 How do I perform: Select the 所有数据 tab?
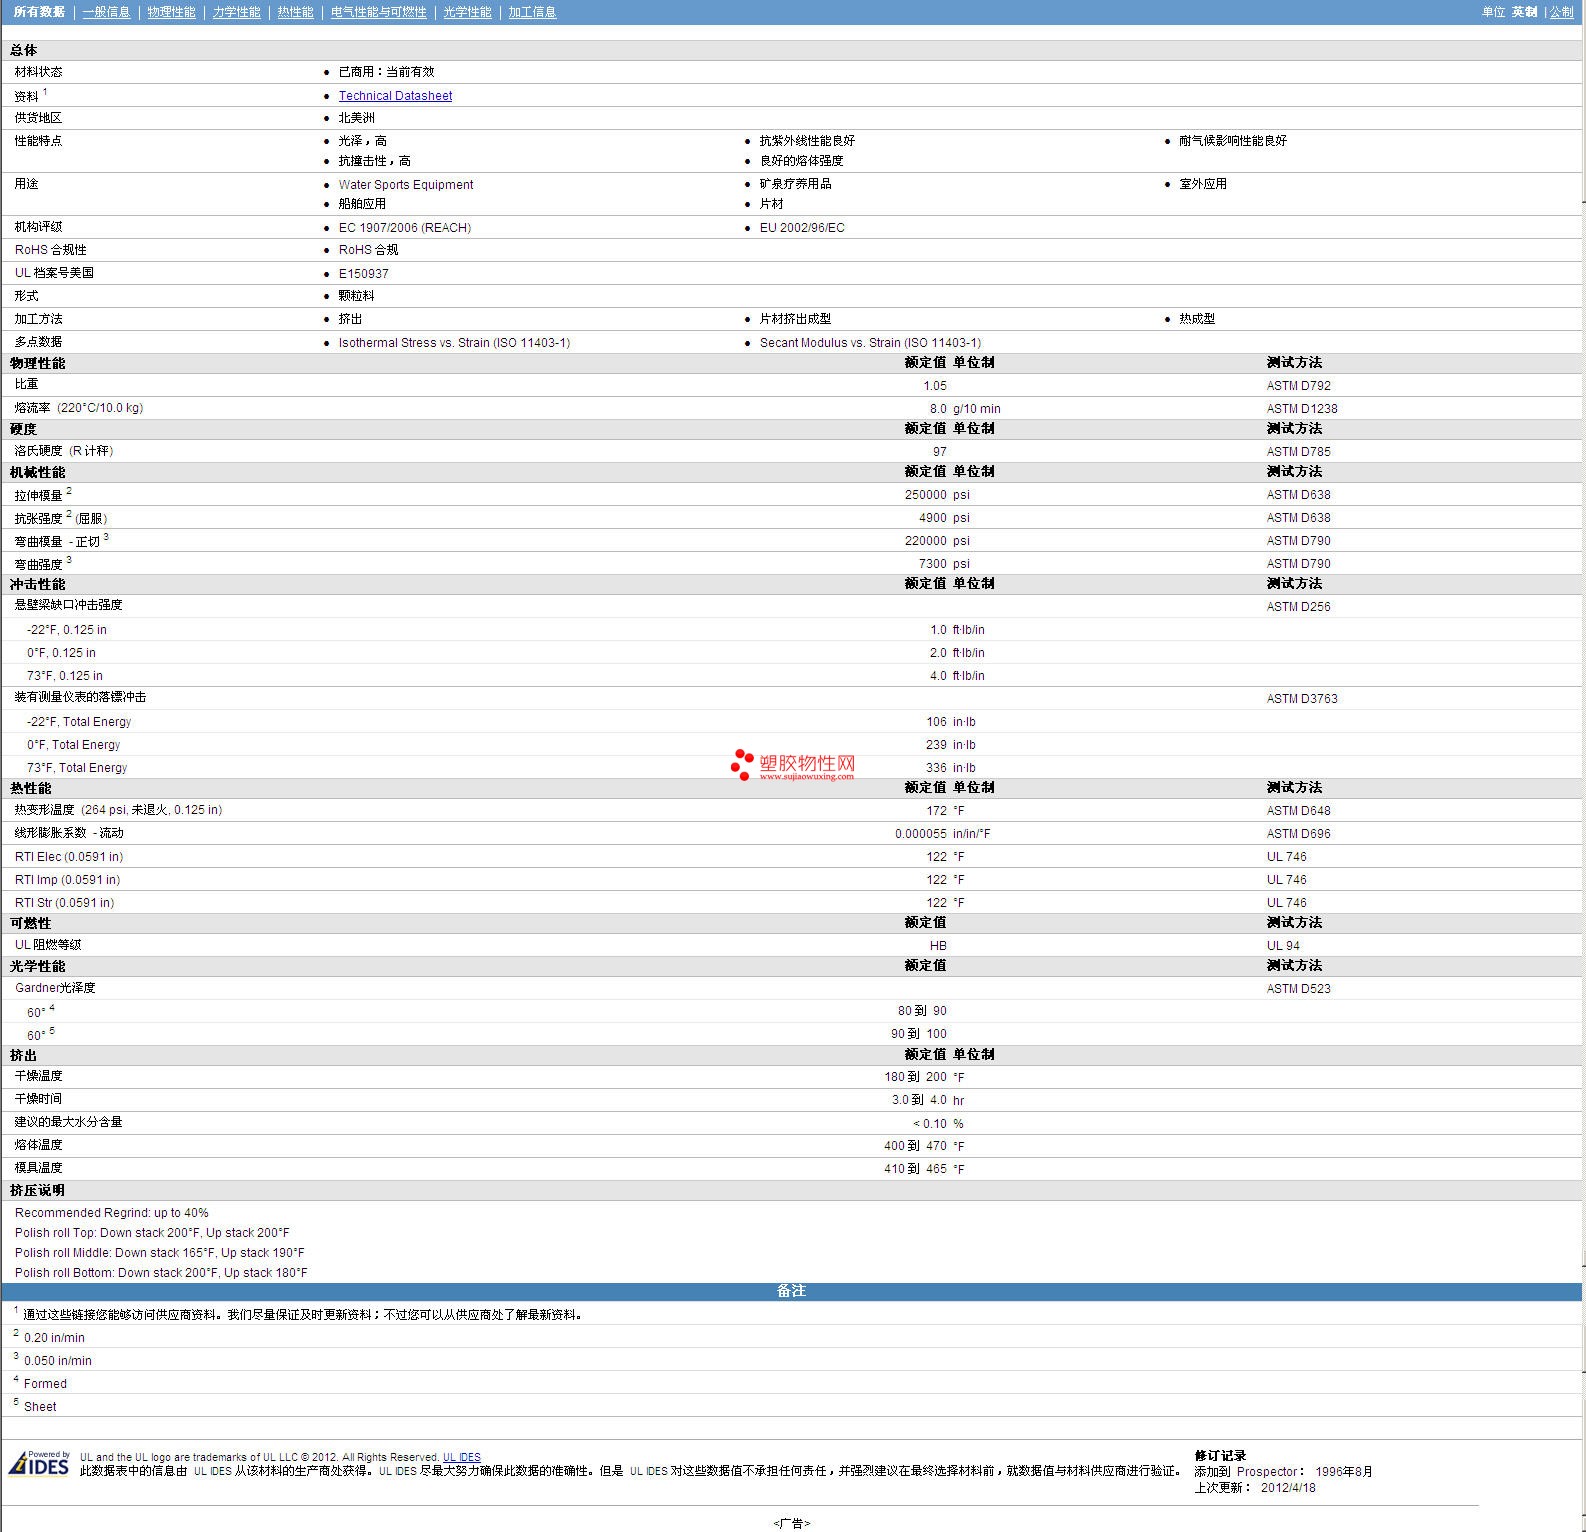tap(39, 12)
